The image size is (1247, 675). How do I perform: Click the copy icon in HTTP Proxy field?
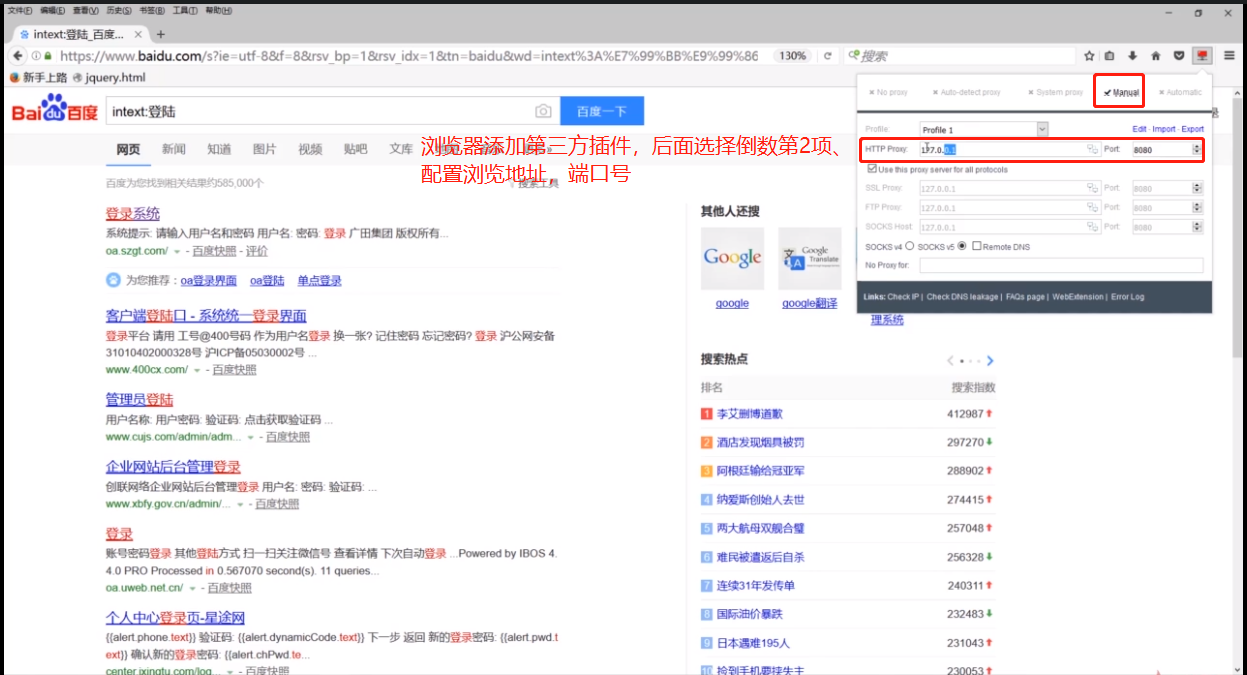click(1093, 150)
